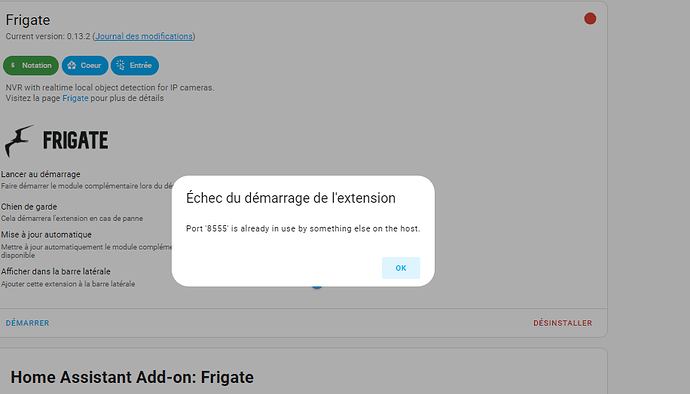Click the Frigate add-on title at top
The image size is (690, 394).
pyautogui.click(x=28, y=20)
